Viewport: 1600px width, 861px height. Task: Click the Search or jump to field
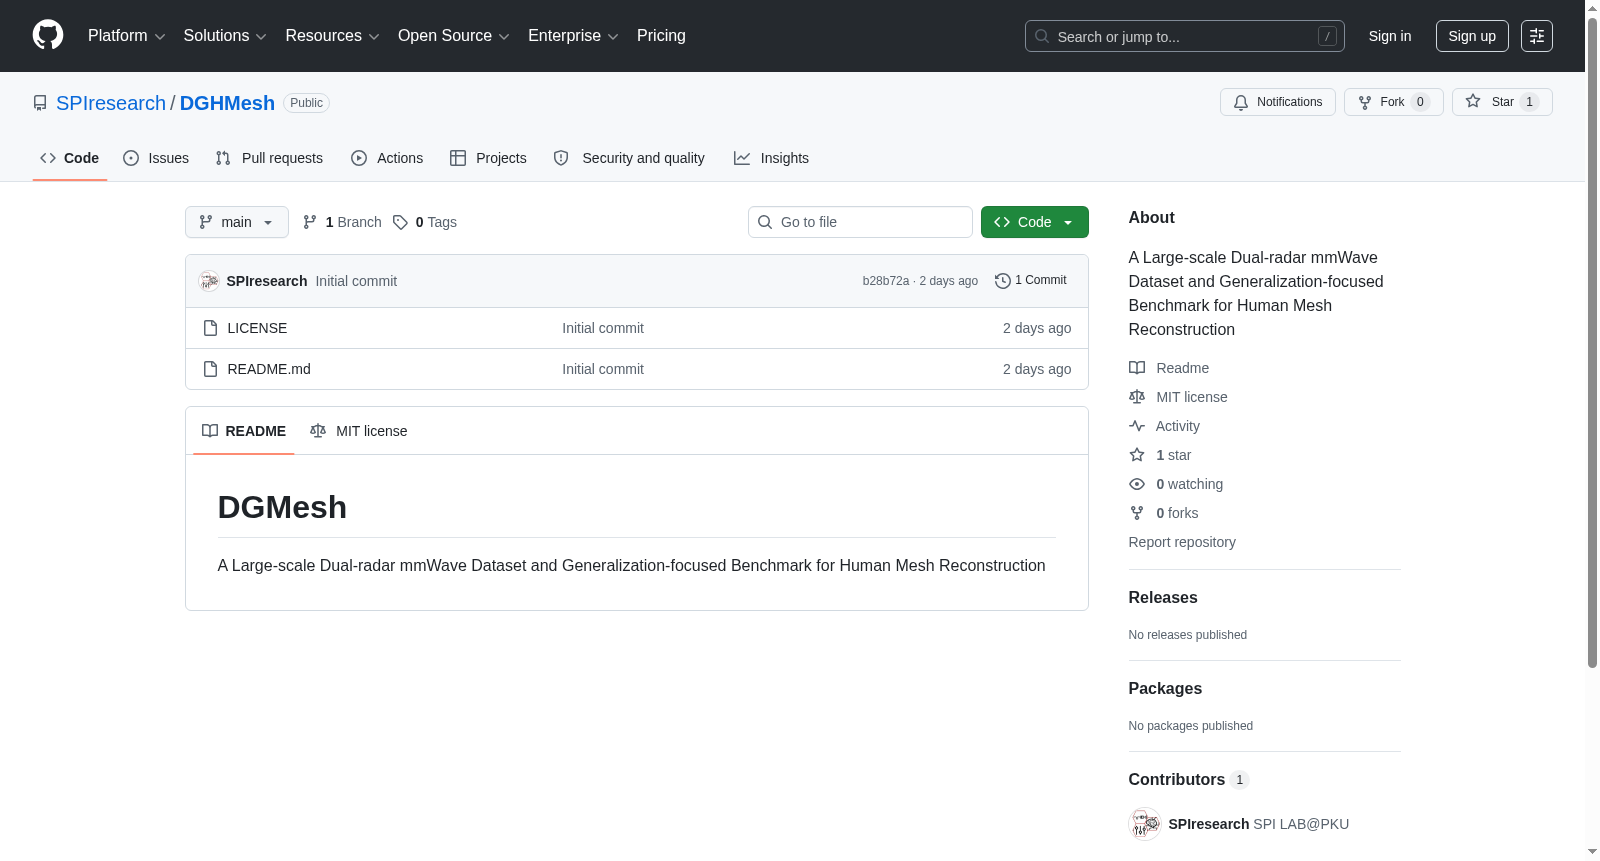1185,36
